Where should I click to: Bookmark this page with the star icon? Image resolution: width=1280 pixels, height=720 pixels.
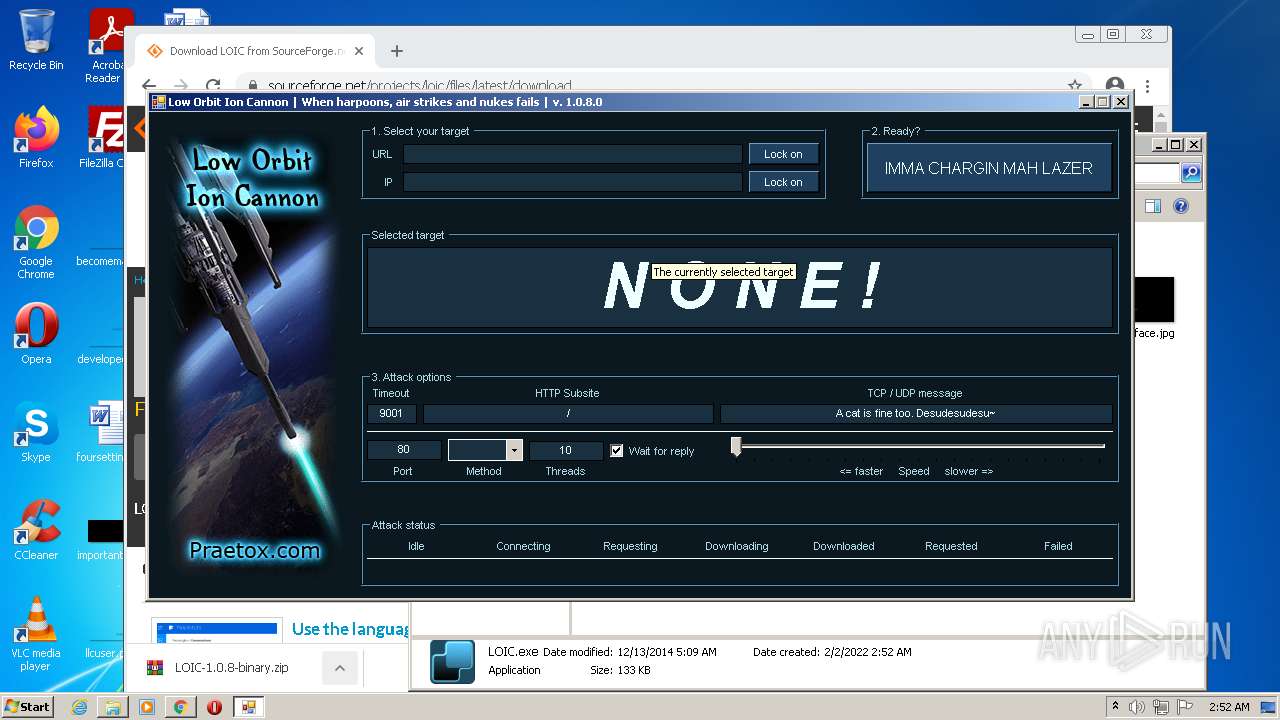(x=1075, y=86)
